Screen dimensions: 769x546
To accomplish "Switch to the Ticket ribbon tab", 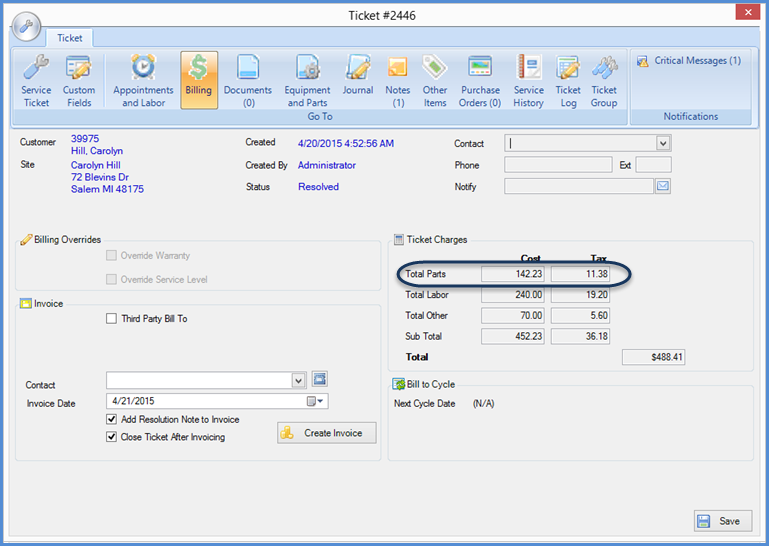I will tap(70, 38).
